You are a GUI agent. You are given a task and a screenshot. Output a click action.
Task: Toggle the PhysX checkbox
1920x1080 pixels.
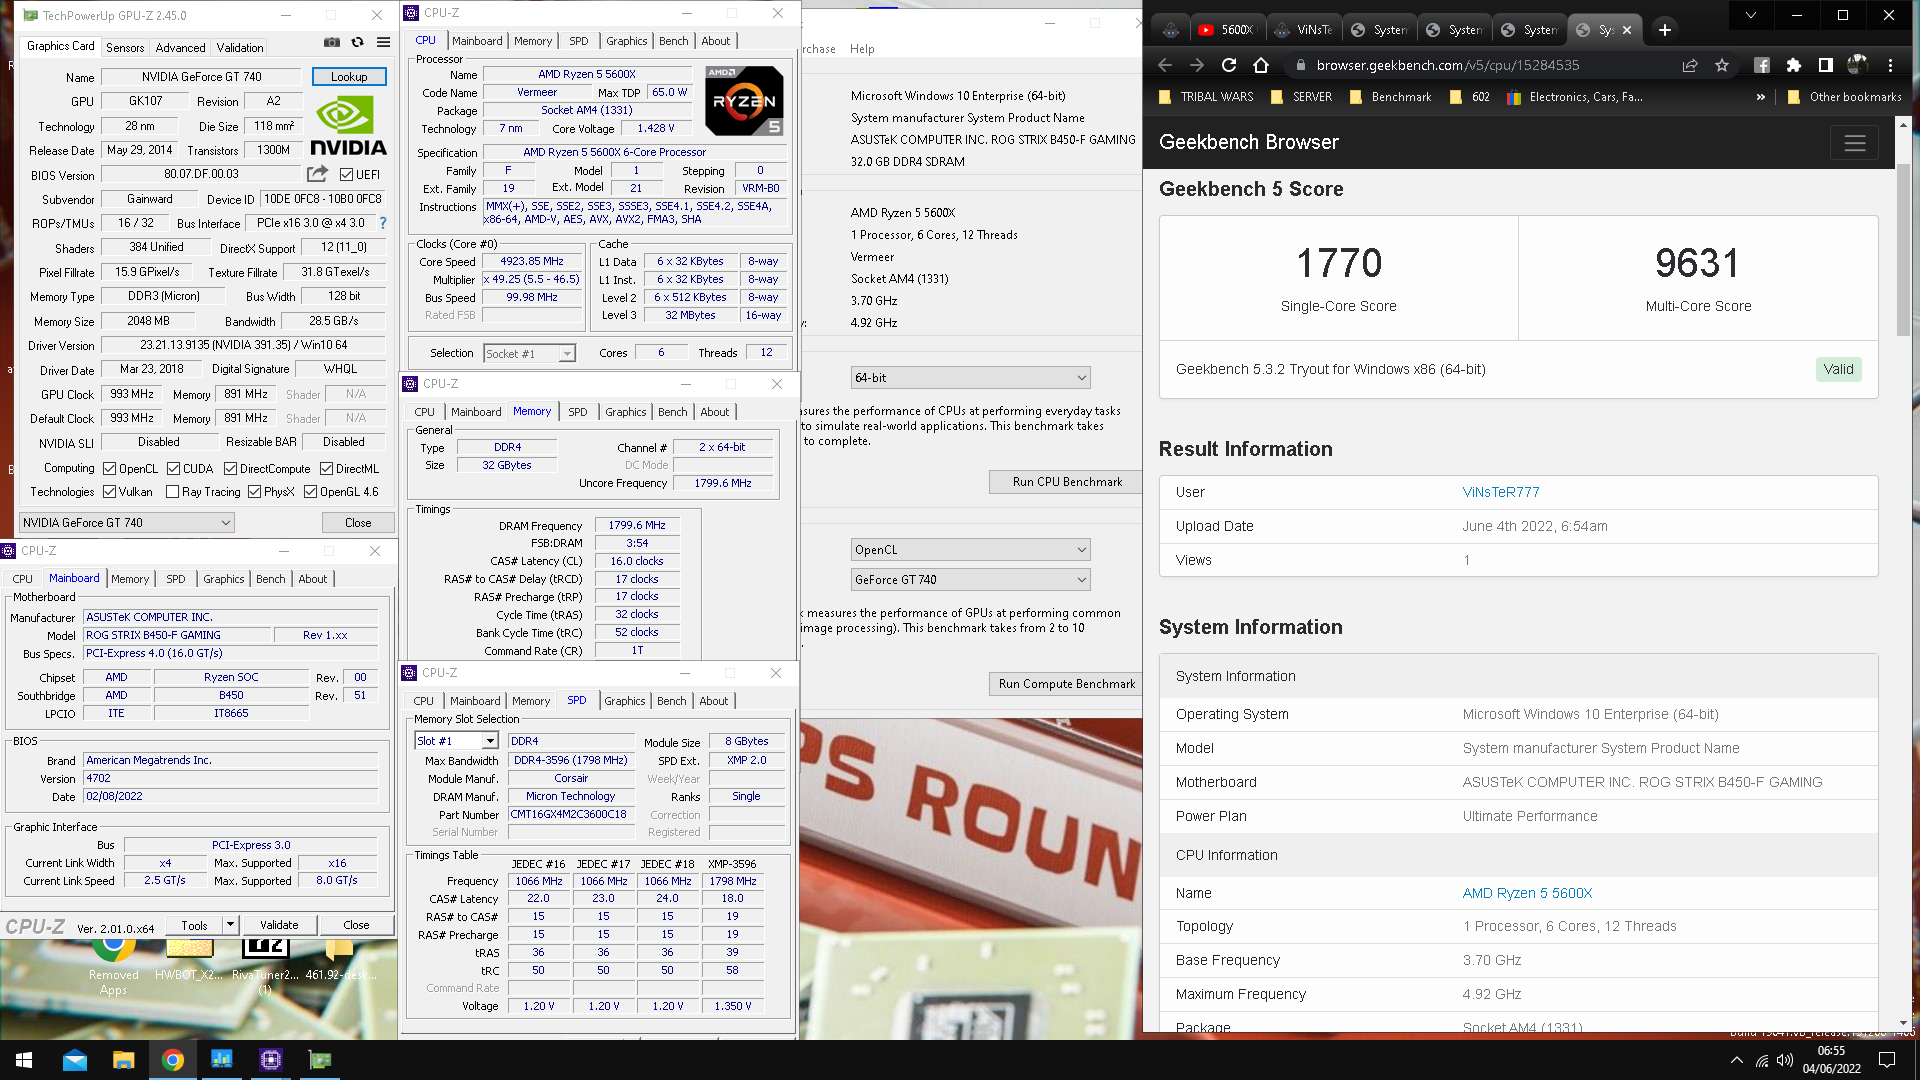point(254,491)
